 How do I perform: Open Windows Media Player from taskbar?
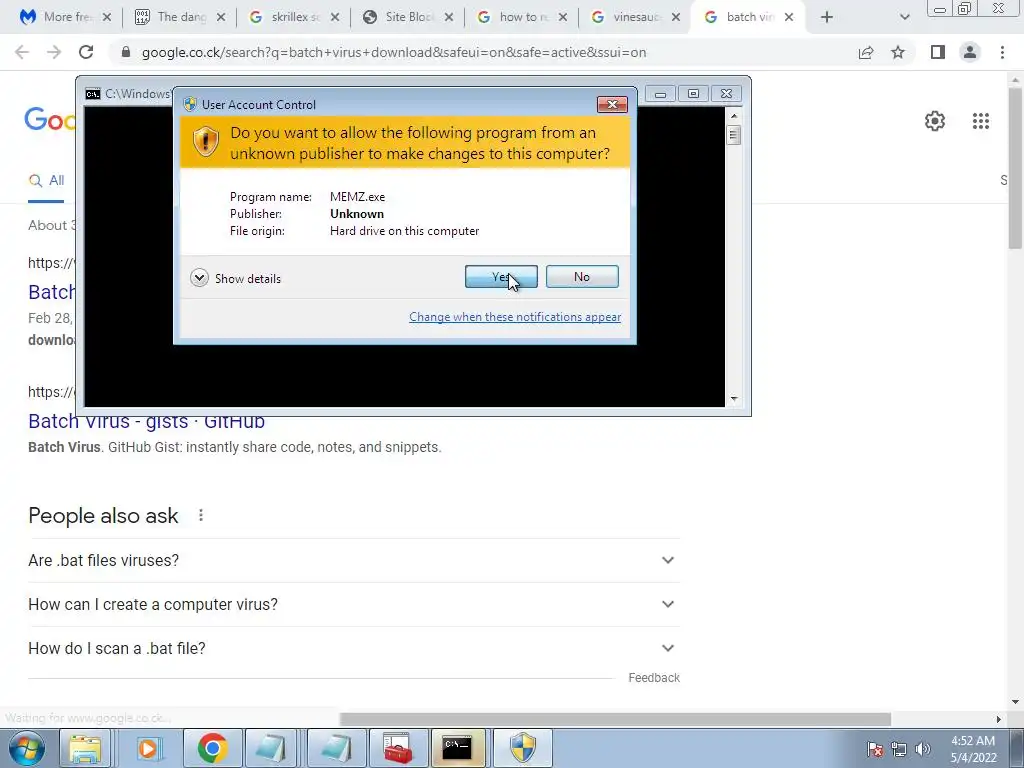click(x=148, y=748)
